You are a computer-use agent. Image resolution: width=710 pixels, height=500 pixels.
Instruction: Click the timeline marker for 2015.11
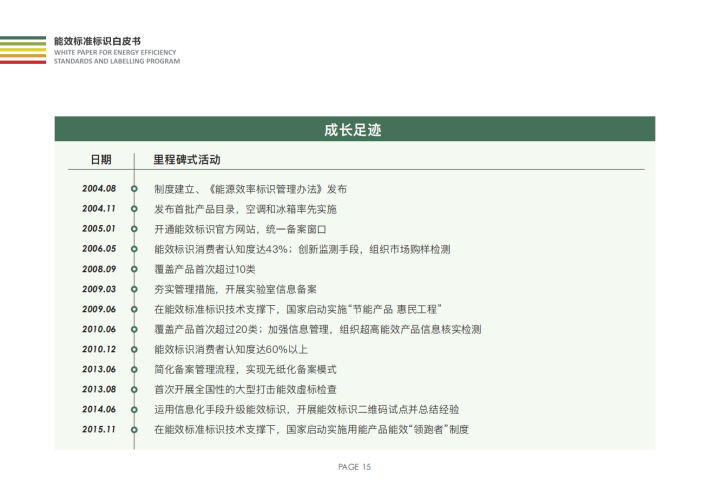point(134,429)
